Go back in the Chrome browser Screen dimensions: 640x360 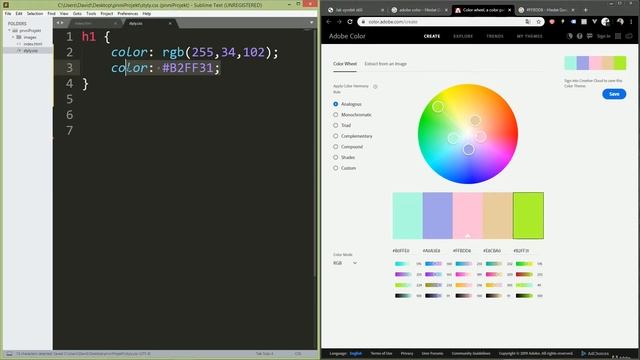pyautogui.click(x=329, y=22)
